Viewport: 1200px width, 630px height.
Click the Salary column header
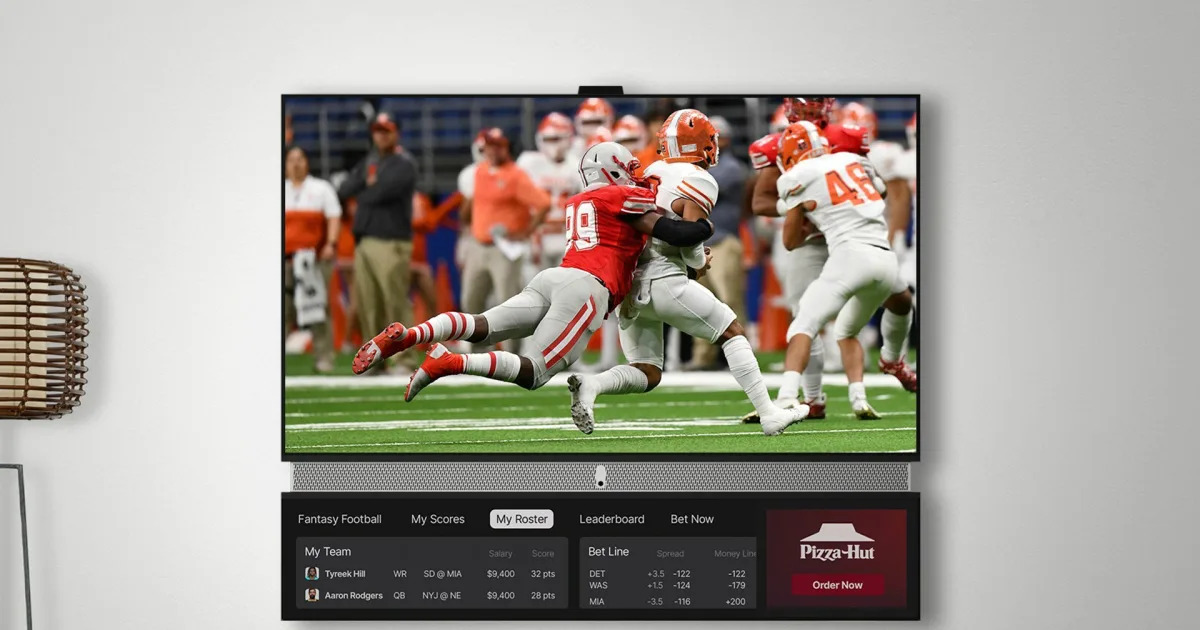[x=500, y=554]
